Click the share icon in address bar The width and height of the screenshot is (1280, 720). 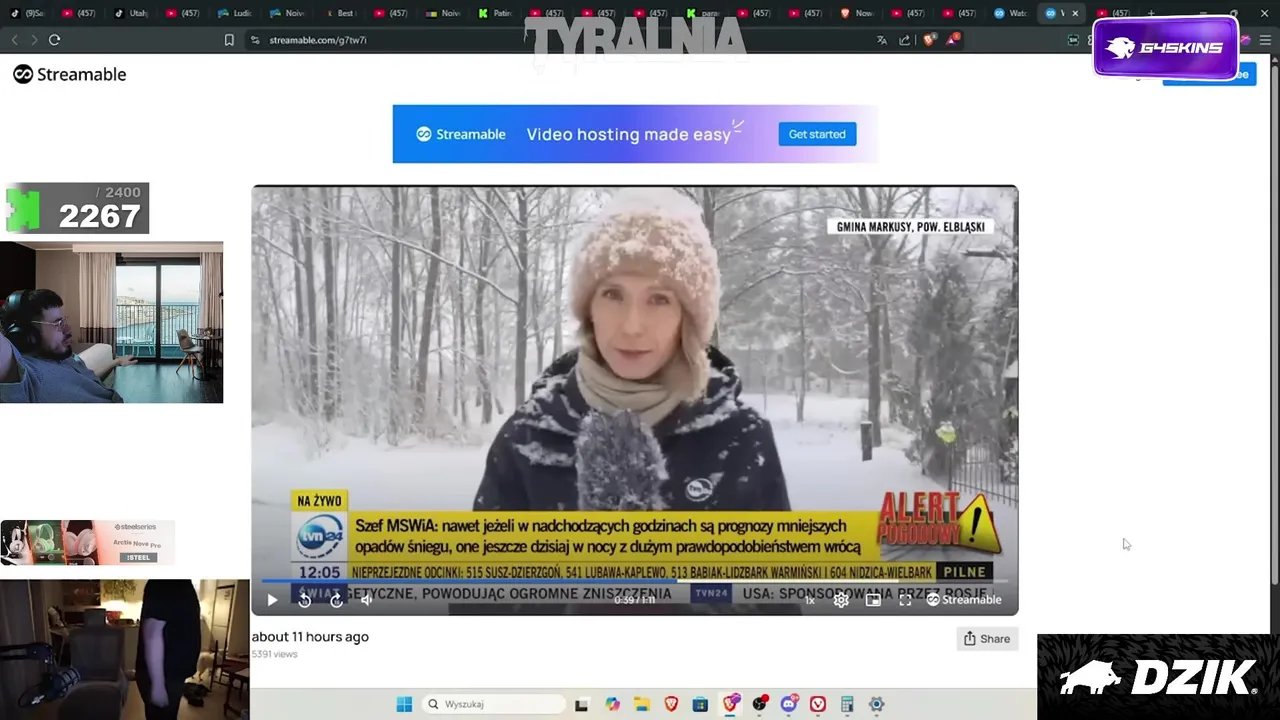(x=905, y=40)
